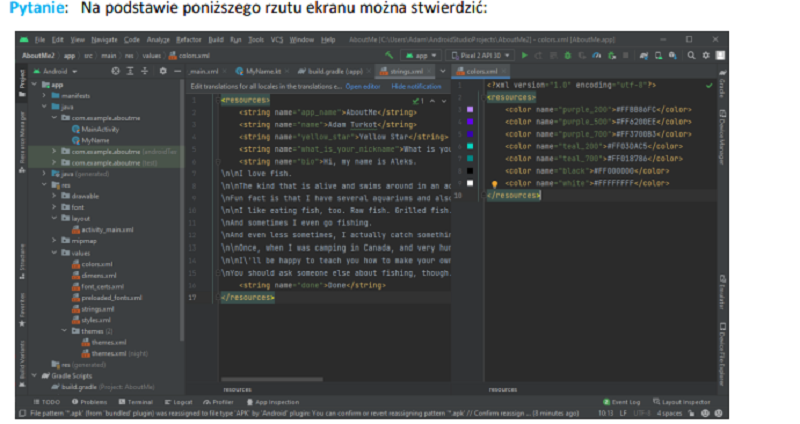The height and width of the screenshot is (424, 800).
Task: Open the File menu
Action: coord(39,39)
